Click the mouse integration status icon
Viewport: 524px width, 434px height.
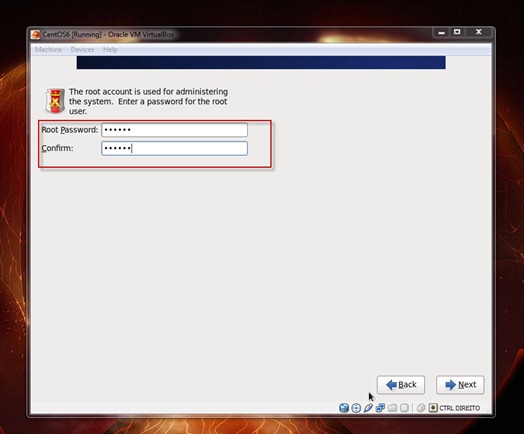click(421, 408)
